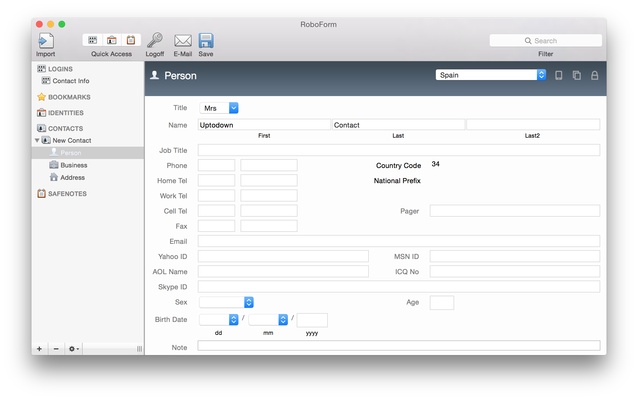The height and width of the screenshot is (400, 638).
Task: Click the Home Tel area code field
Action: (216, 180)
